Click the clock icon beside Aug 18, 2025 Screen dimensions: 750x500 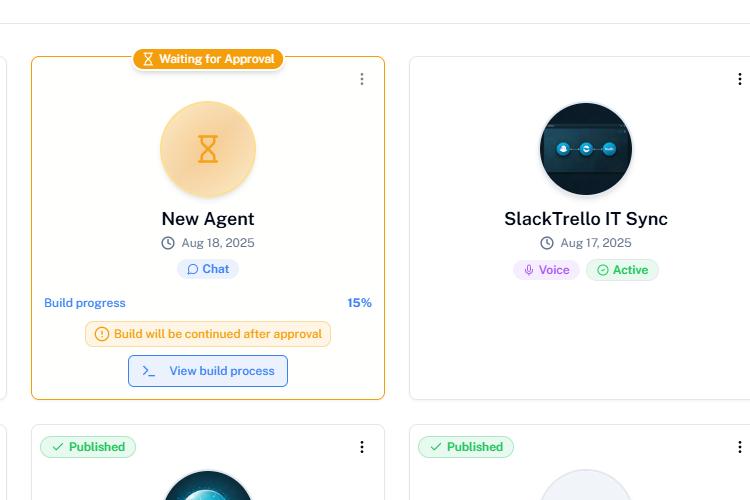coord(168,243)
